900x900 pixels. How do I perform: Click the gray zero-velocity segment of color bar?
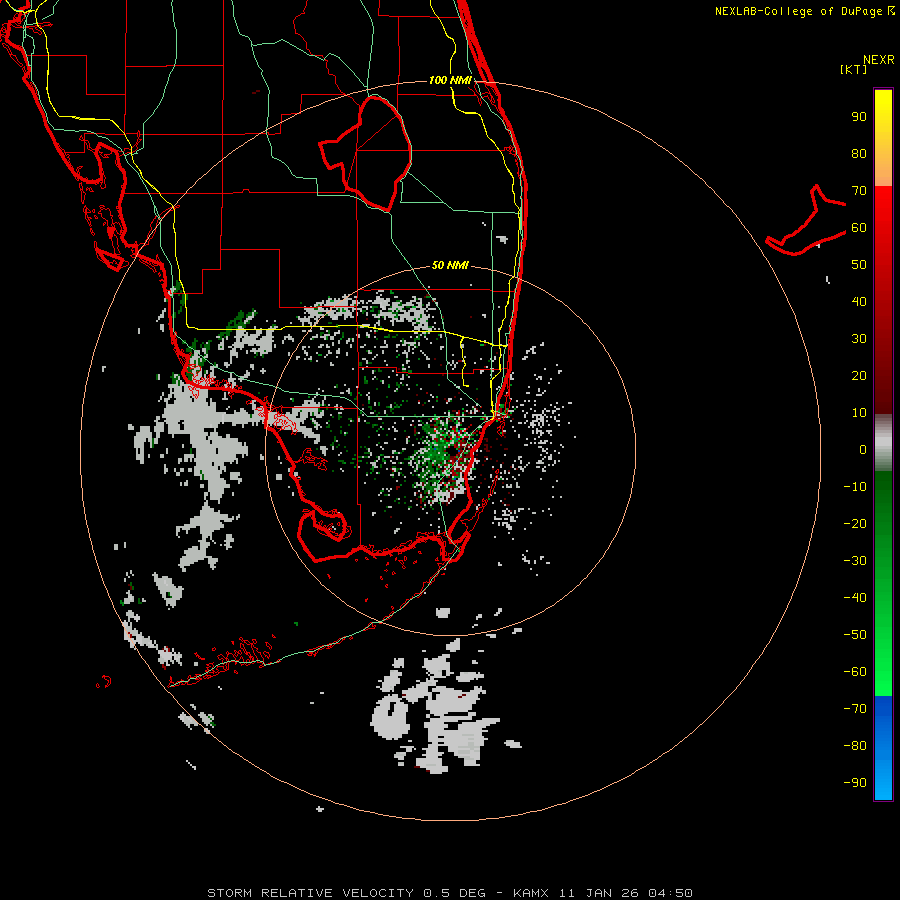pos(883,443)
